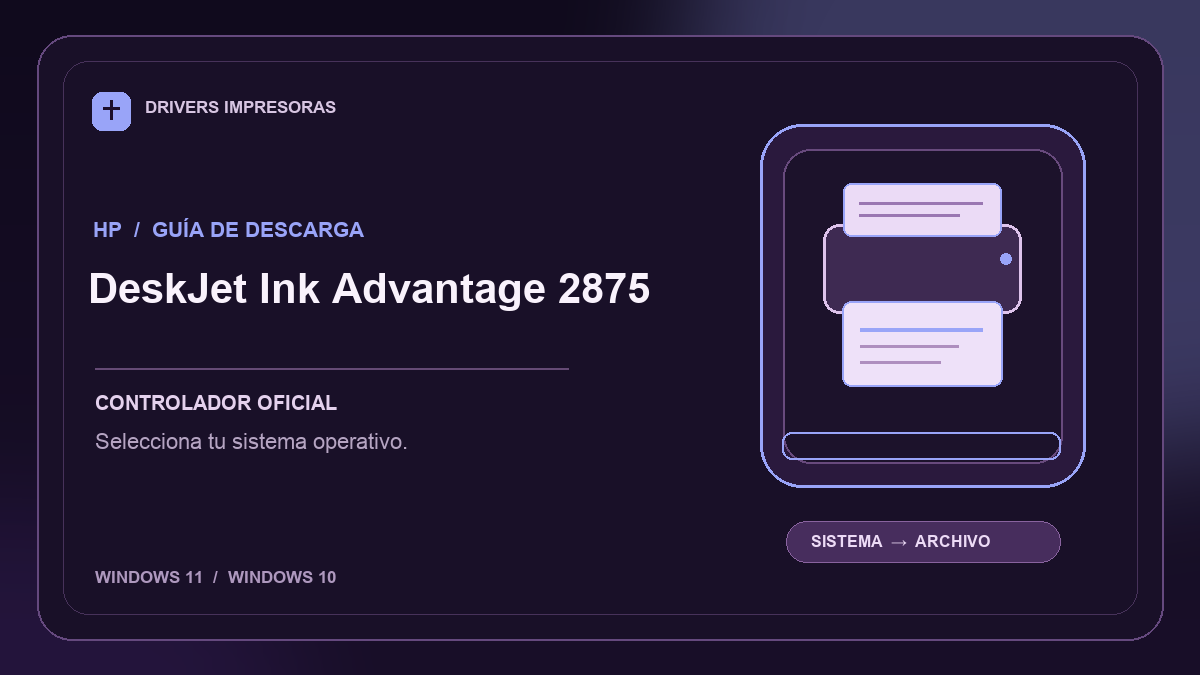Image resolution: width=1200 pixels, height=675 pixels.
Task: Select the DRIVERS IMPRESORAS brand text
Action: click(x=240, y=107)
